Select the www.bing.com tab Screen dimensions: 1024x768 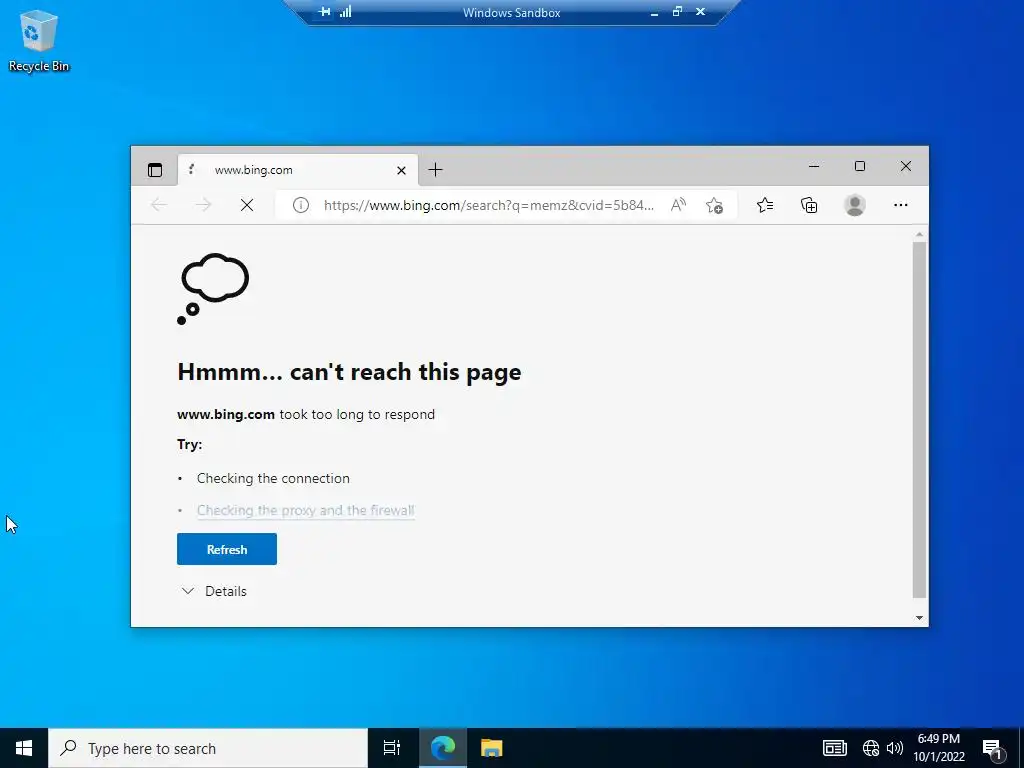[x=298, y=170]
